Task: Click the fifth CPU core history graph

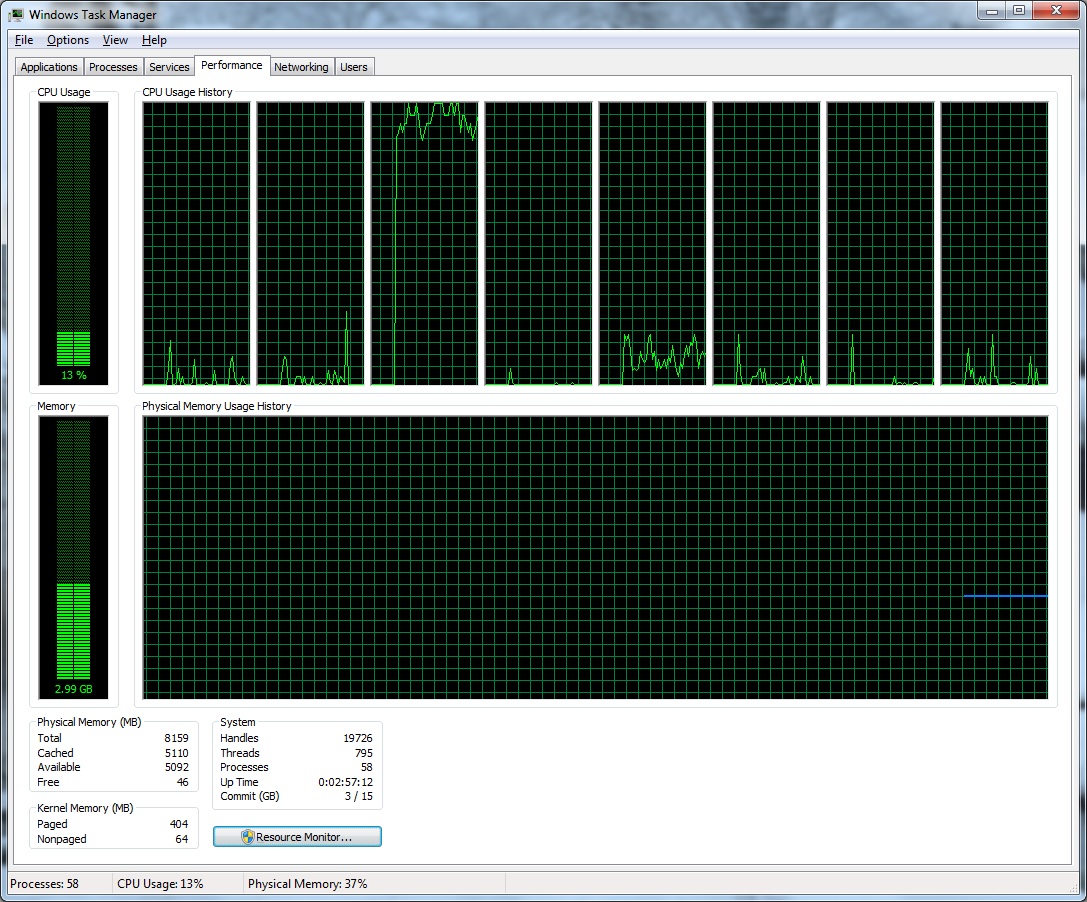Action: point(652,243)
